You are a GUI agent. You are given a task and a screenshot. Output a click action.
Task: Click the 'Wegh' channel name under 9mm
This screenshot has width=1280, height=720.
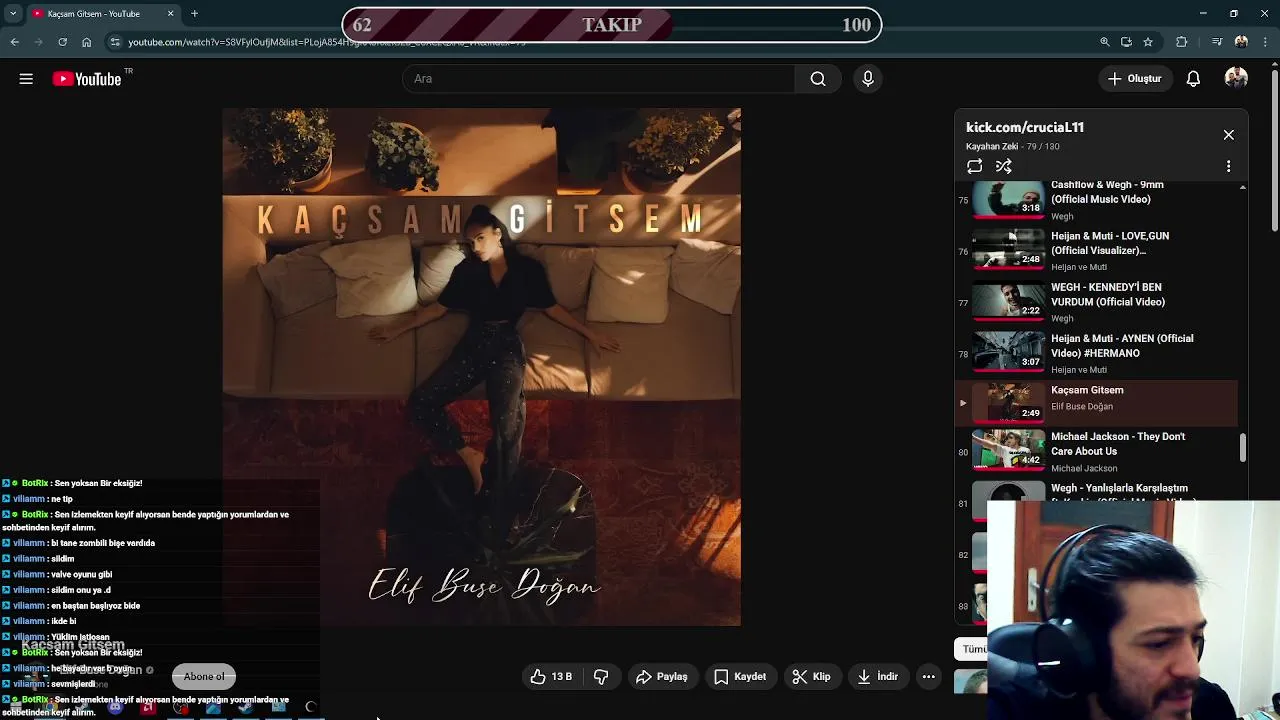coord(1062,216)
